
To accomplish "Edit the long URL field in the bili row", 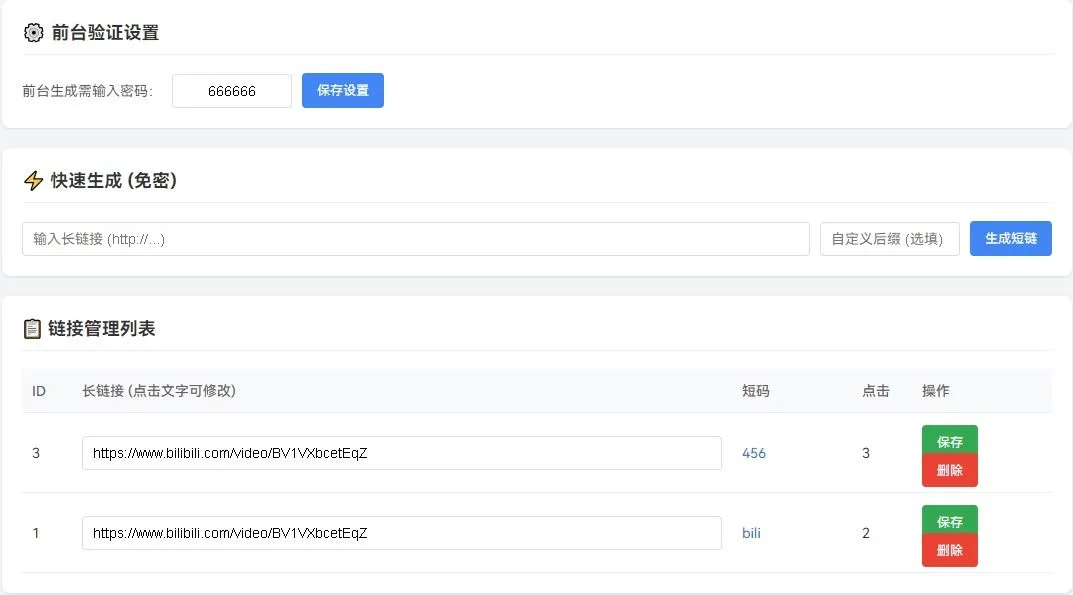I will [x=401, y=533].
